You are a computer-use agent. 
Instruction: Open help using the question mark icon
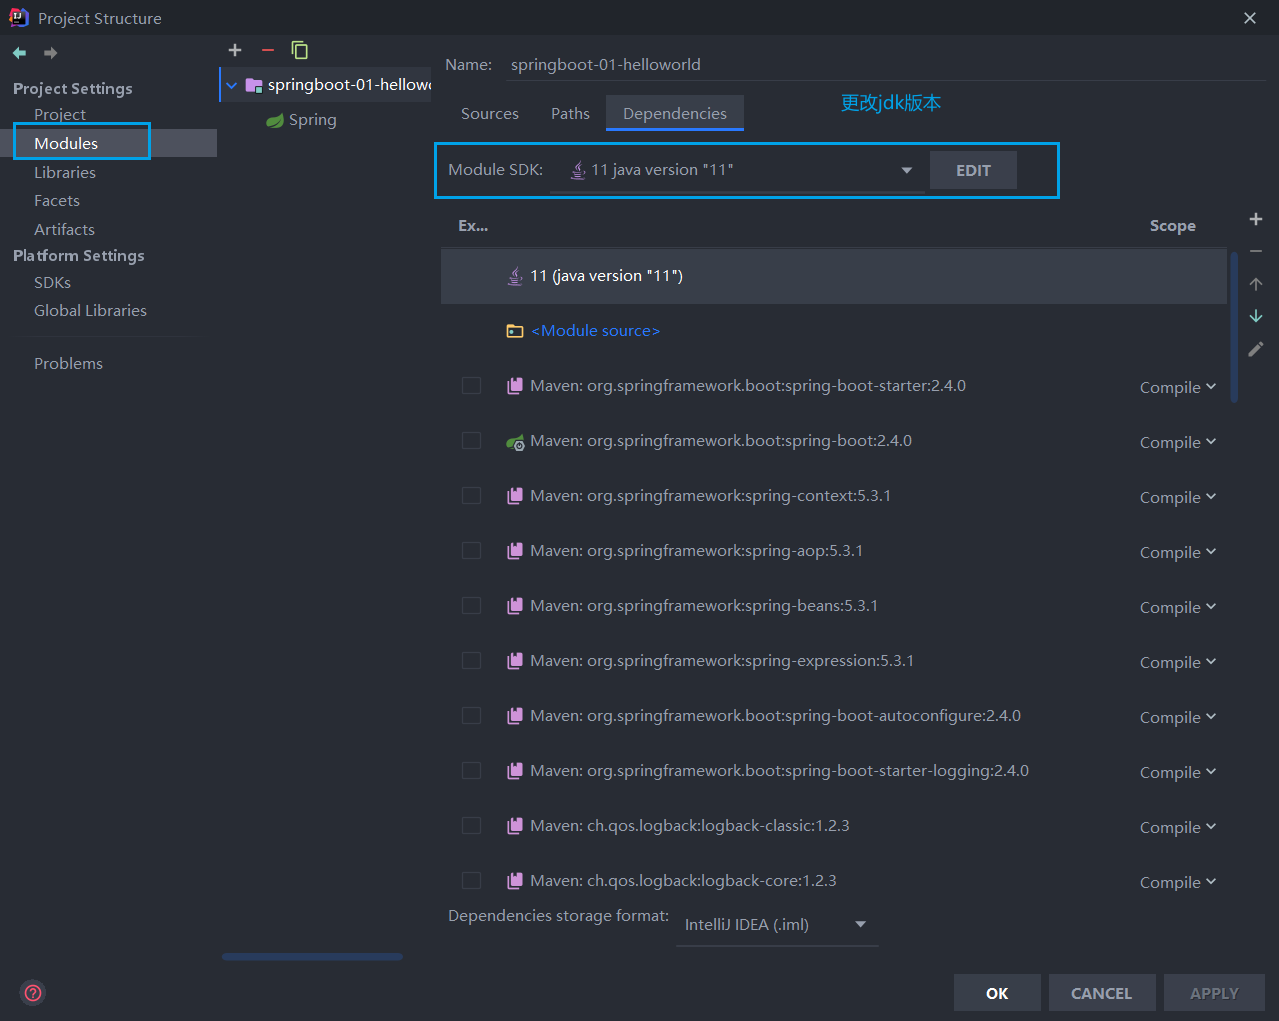[x=33, y=993]
